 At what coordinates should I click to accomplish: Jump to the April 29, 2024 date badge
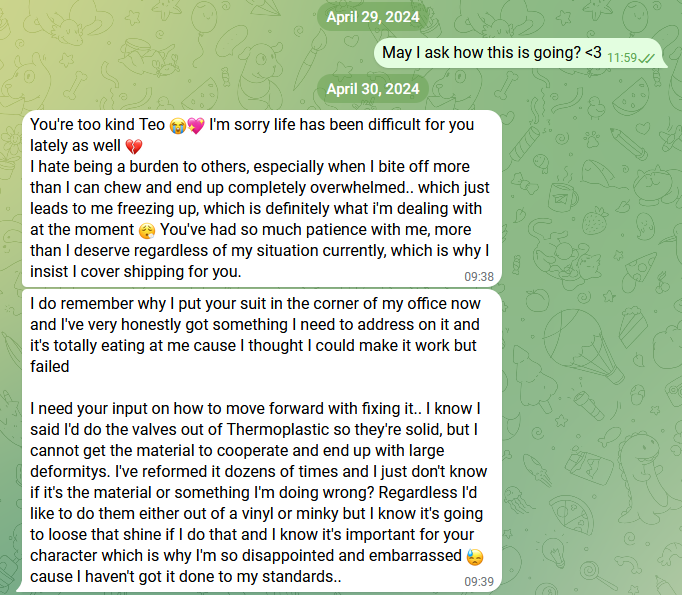(x=372, y=17)
